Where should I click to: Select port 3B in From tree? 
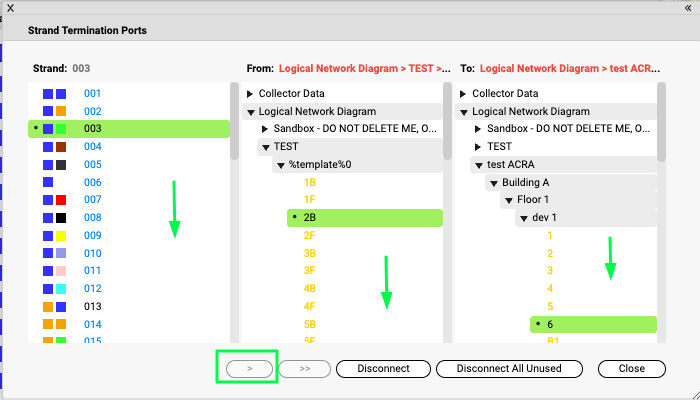click(310, 254)
